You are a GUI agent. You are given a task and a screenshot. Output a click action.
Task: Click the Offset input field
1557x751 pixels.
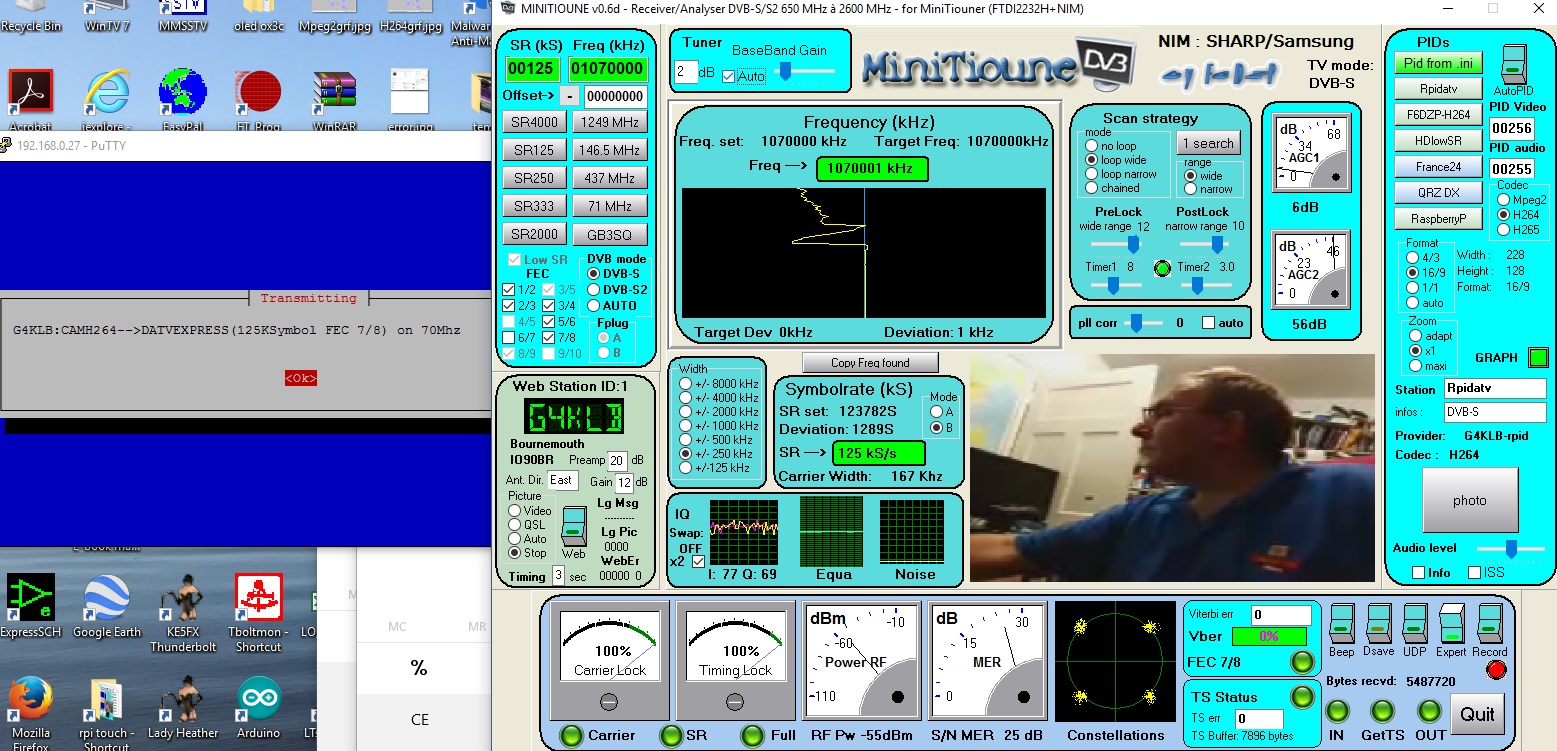[x=615, y=96]
